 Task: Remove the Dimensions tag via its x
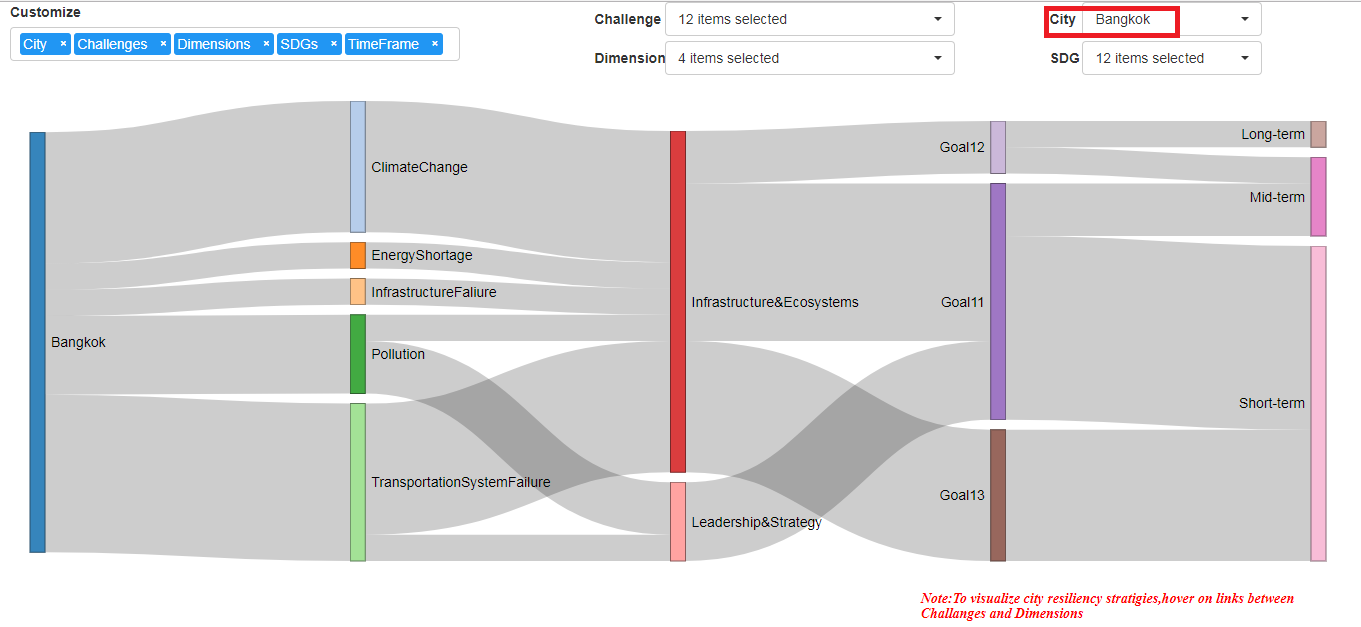click(266, 44)
